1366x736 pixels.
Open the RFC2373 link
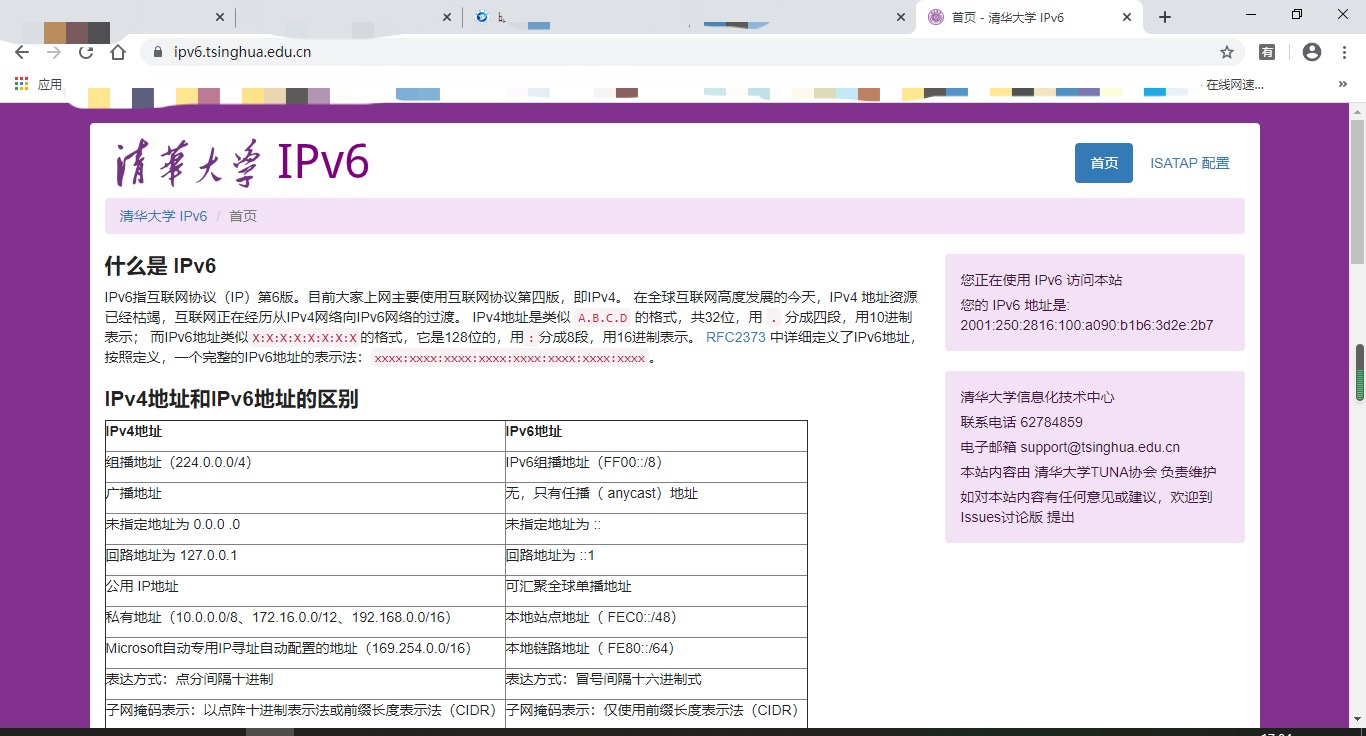coord(735,338)
